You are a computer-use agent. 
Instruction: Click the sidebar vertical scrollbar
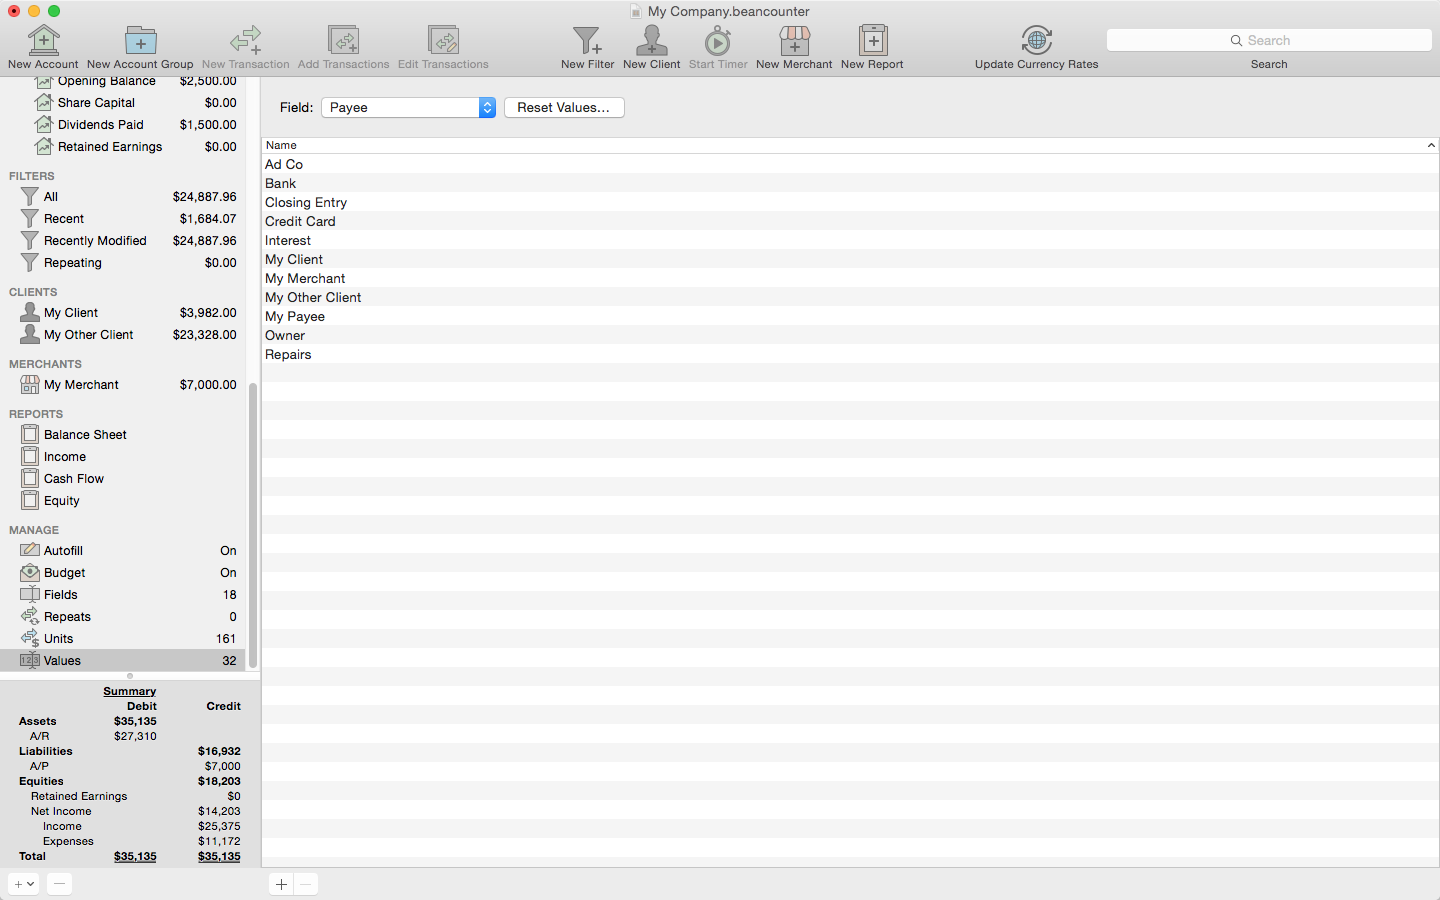(253, 525)
